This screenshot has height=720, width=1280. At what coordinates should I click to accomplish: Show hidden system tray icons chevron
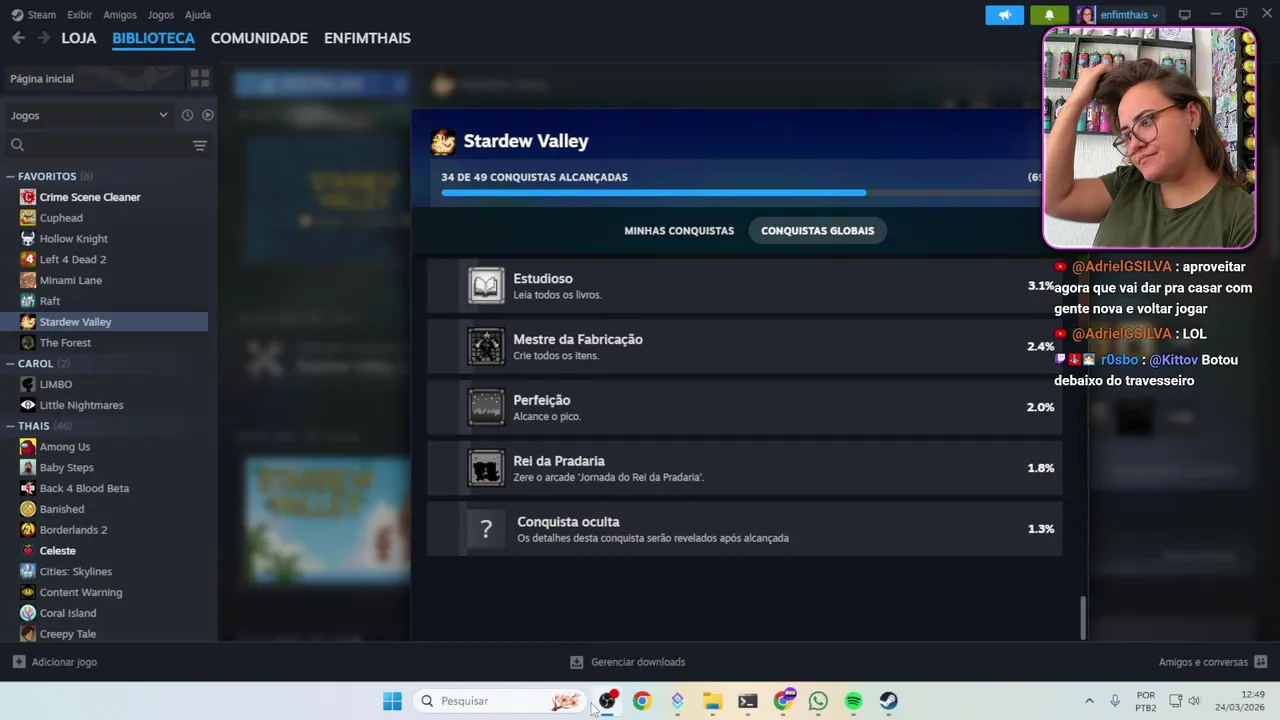tap(1089, 701)
